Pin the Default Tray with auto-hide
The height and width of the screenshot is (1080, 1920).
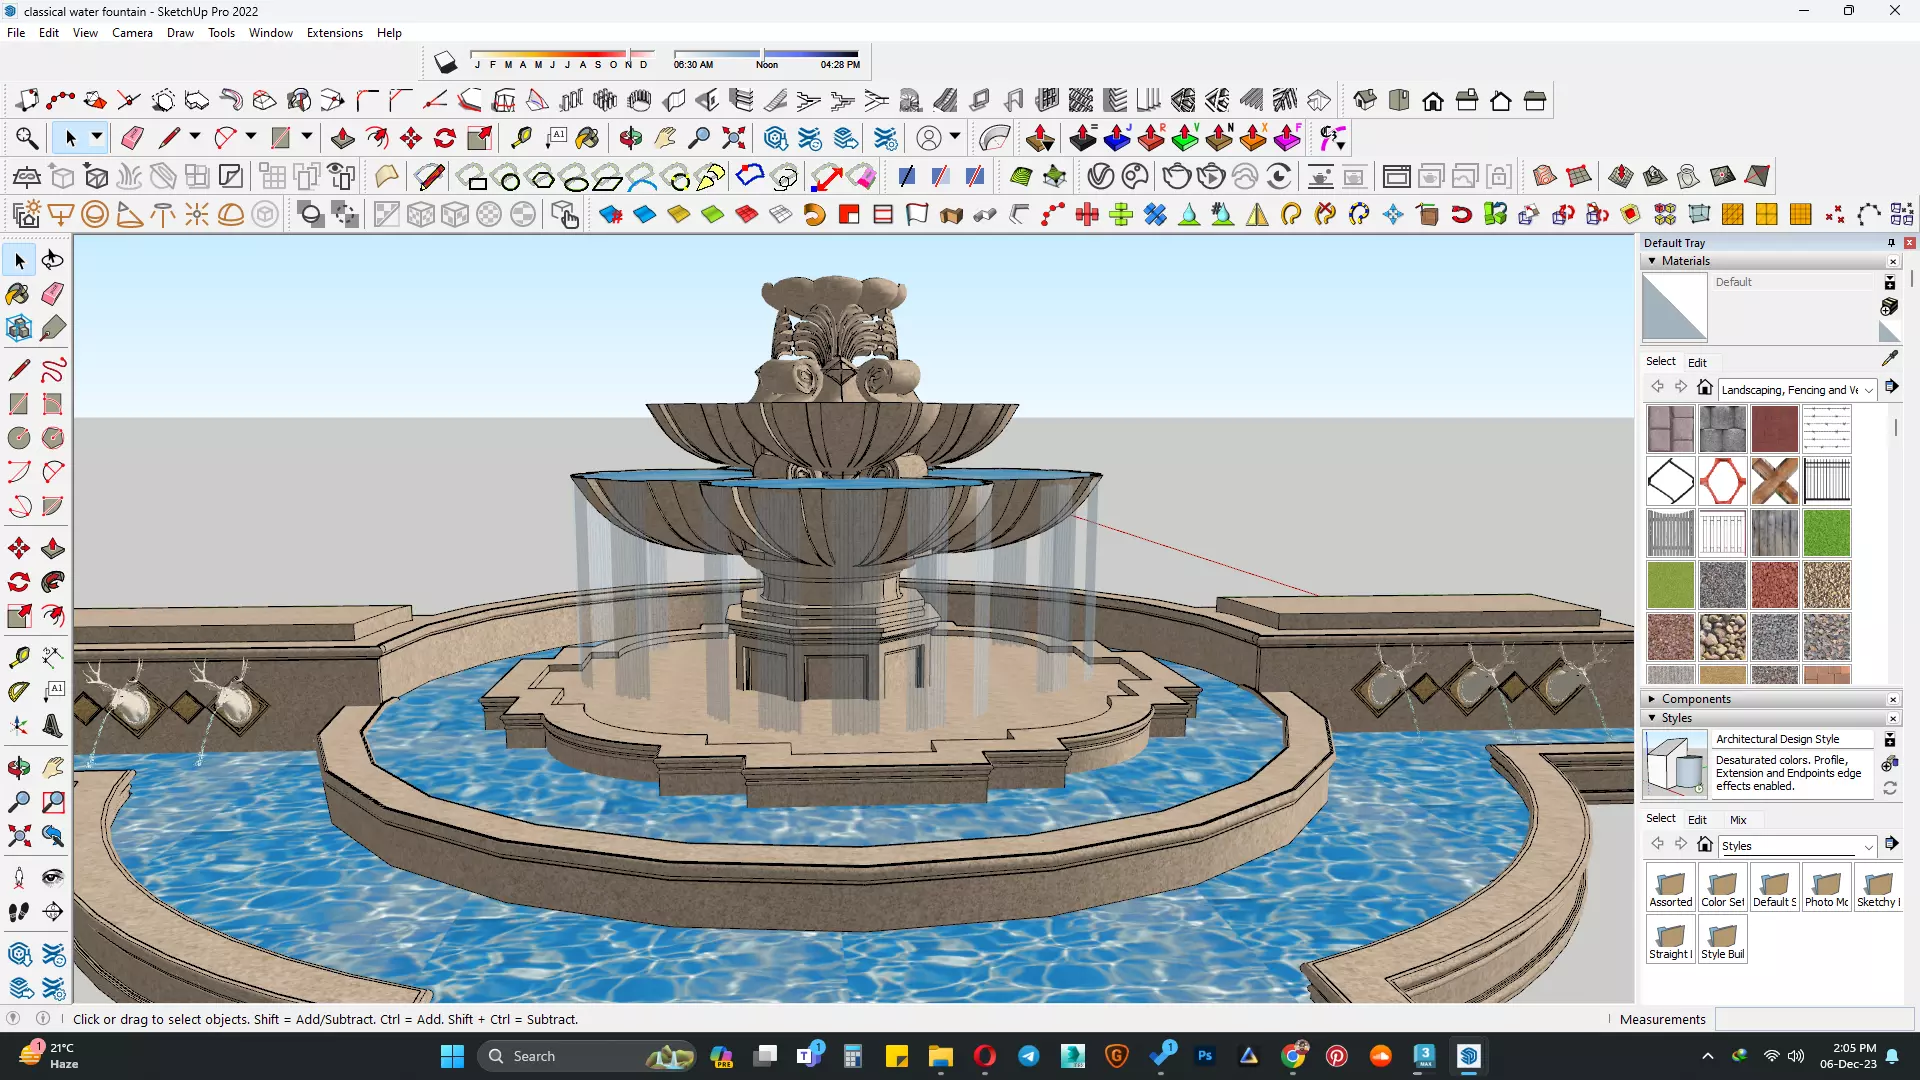click(x=1890, y=243)
